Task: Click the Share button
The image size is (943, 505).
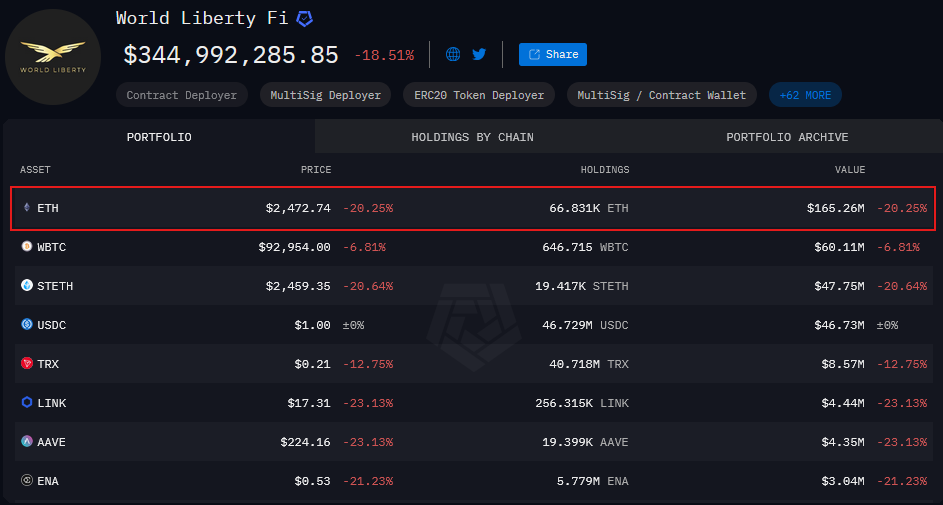Action: point(553,55)
